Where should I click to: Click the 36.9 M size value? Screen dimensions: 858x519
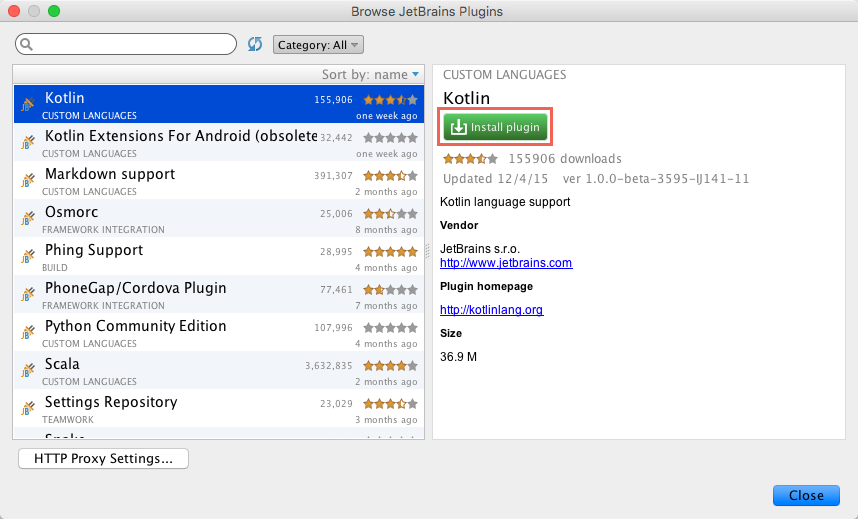(459, 357)
